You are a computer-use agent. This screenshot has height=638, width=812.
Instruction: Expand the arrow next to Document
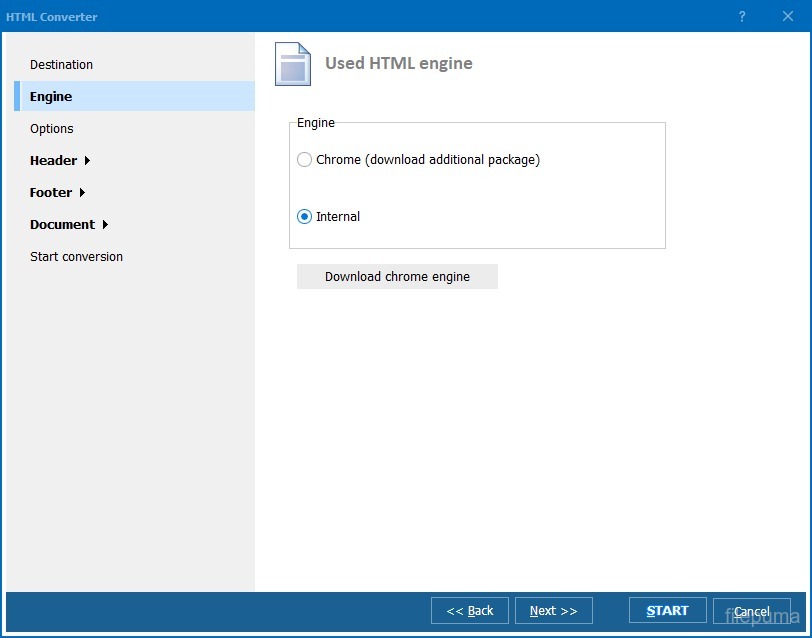click(x=105, y=225)
